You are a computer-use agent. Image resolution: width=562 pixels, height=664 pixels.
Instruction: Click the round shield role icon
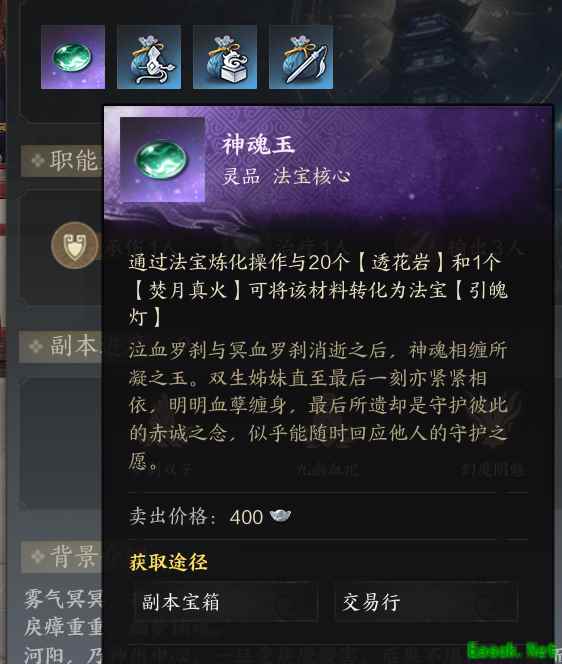click(x=75, y=245)
